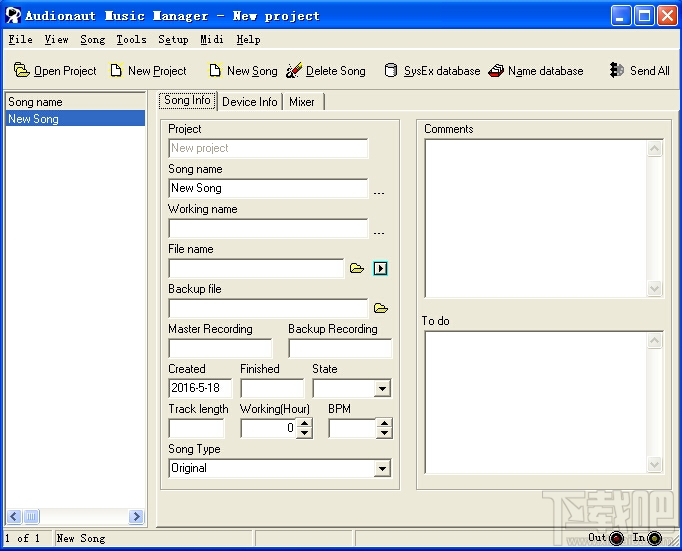Click the Delete Song eraser icon
Viewport: 682px width, 551px height.
294,70
